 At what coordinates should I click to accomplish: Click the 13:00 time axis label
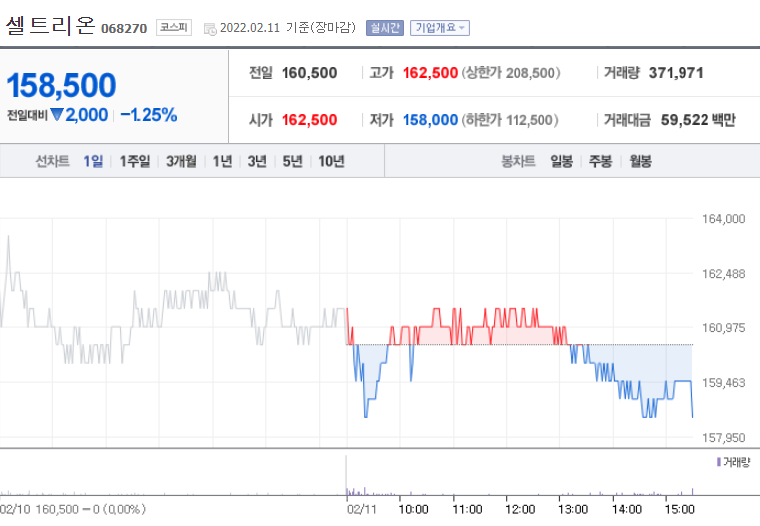573,510
